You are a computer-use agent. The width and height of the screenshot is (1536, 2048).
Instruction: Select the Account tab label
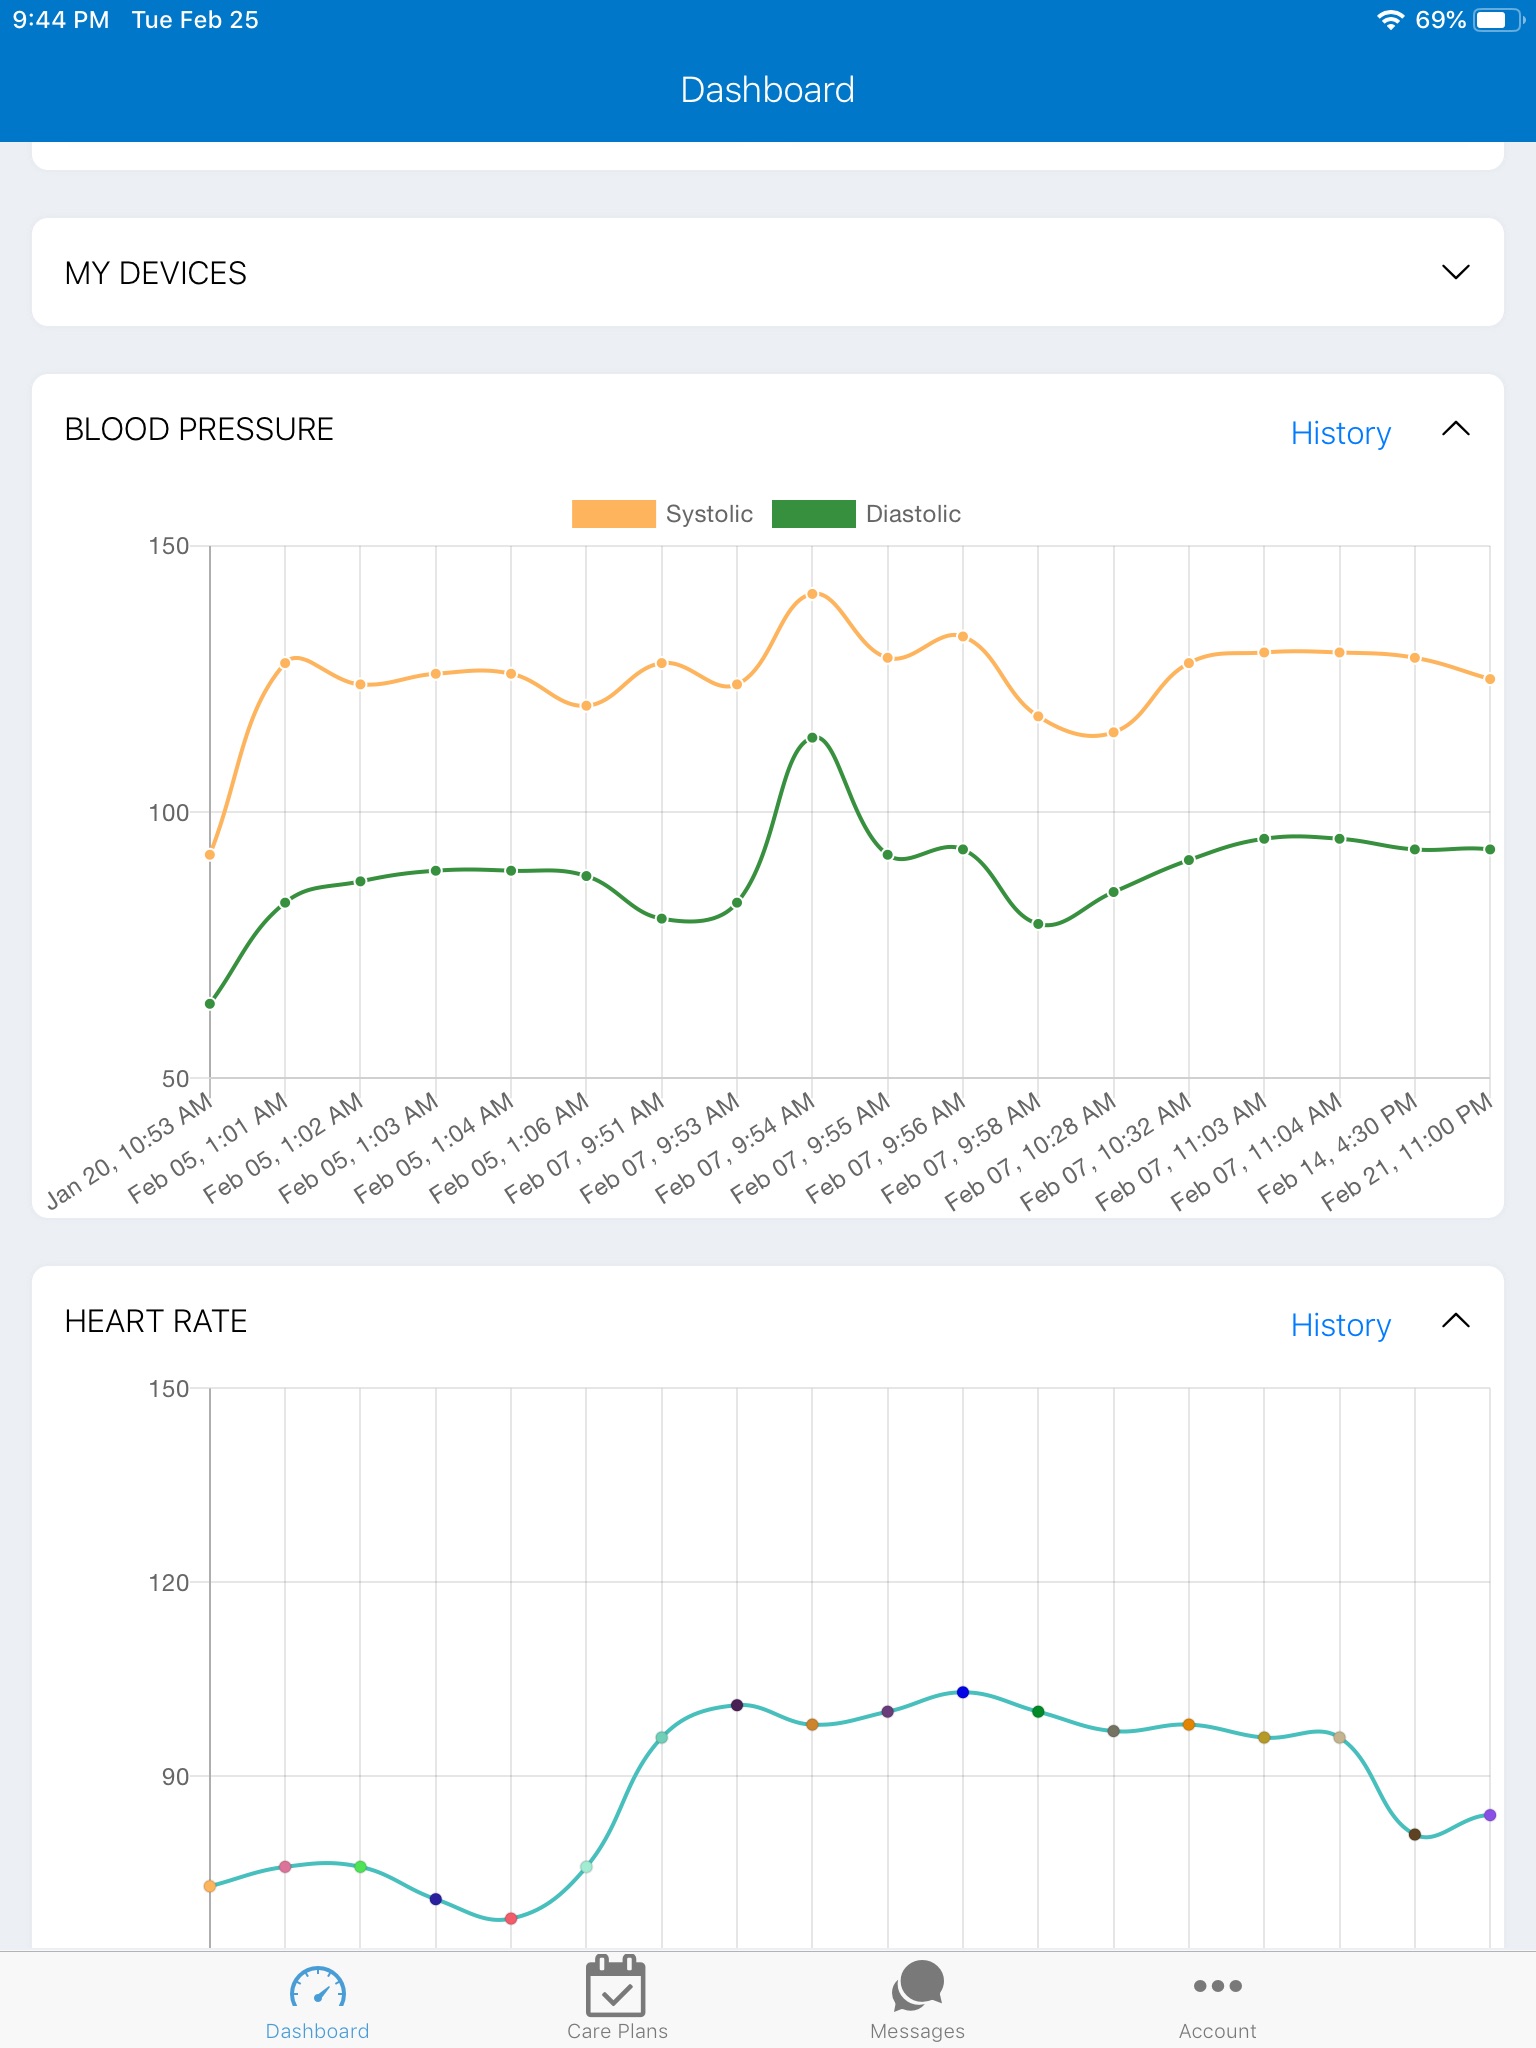click(1218, 2031)
